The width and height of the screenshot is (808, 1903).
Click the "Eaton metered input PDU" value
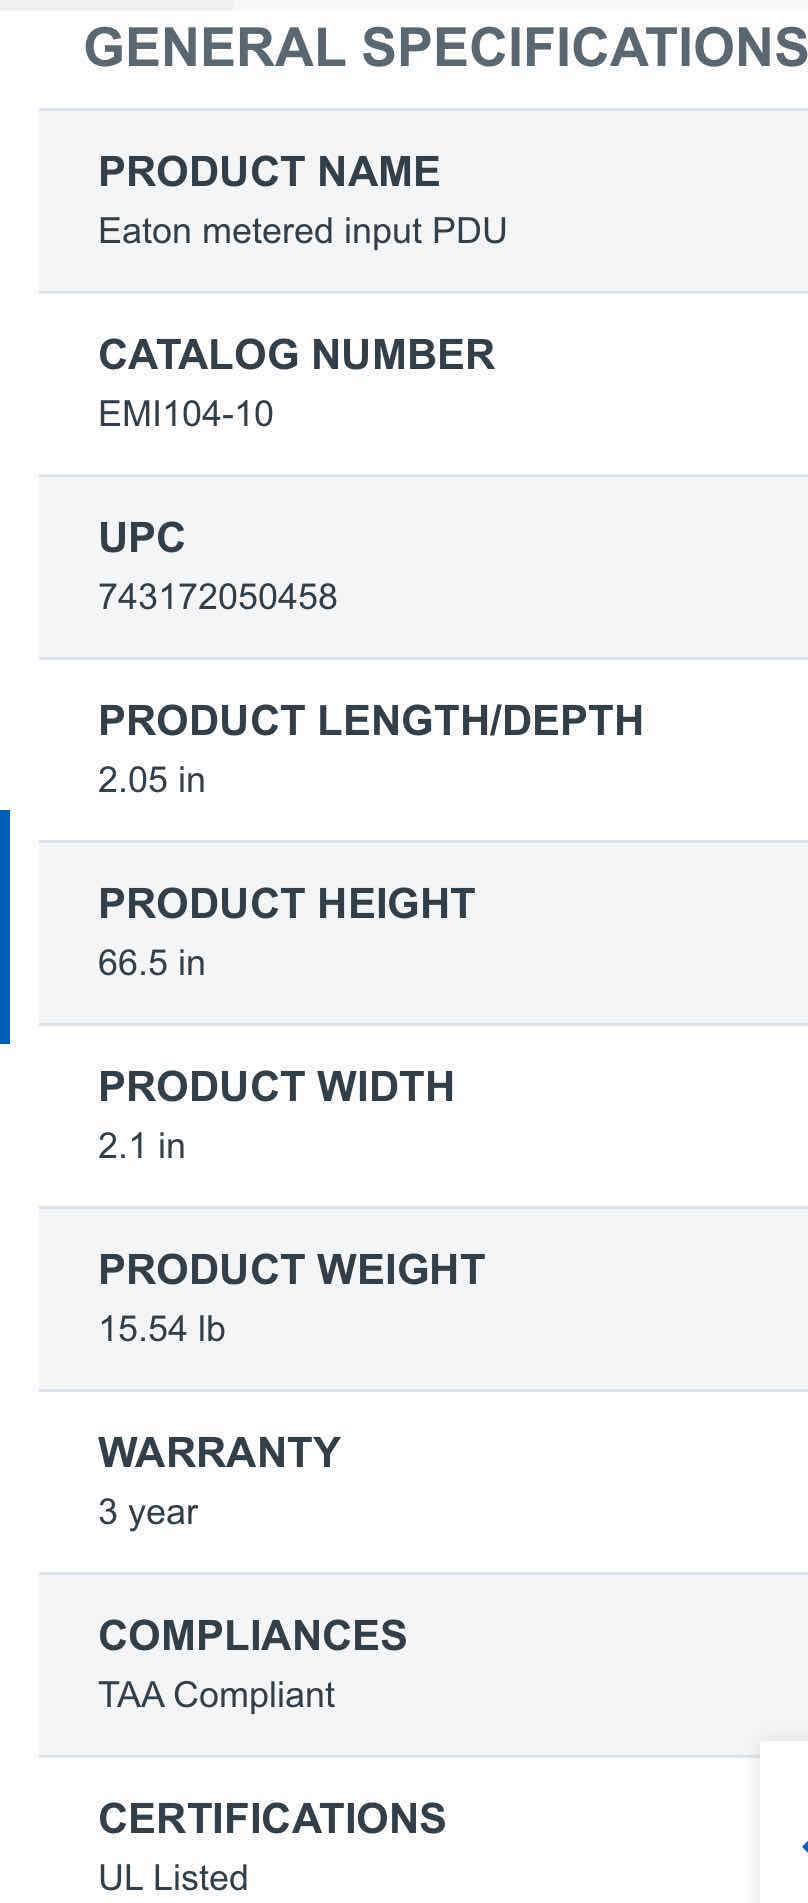(x=302, y=231)
